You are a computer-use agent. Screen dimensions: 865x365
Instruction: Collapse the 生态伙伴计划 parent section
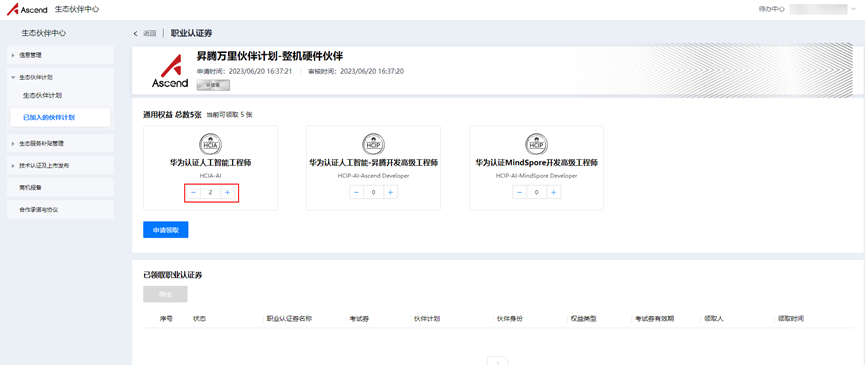coord(60,77)
